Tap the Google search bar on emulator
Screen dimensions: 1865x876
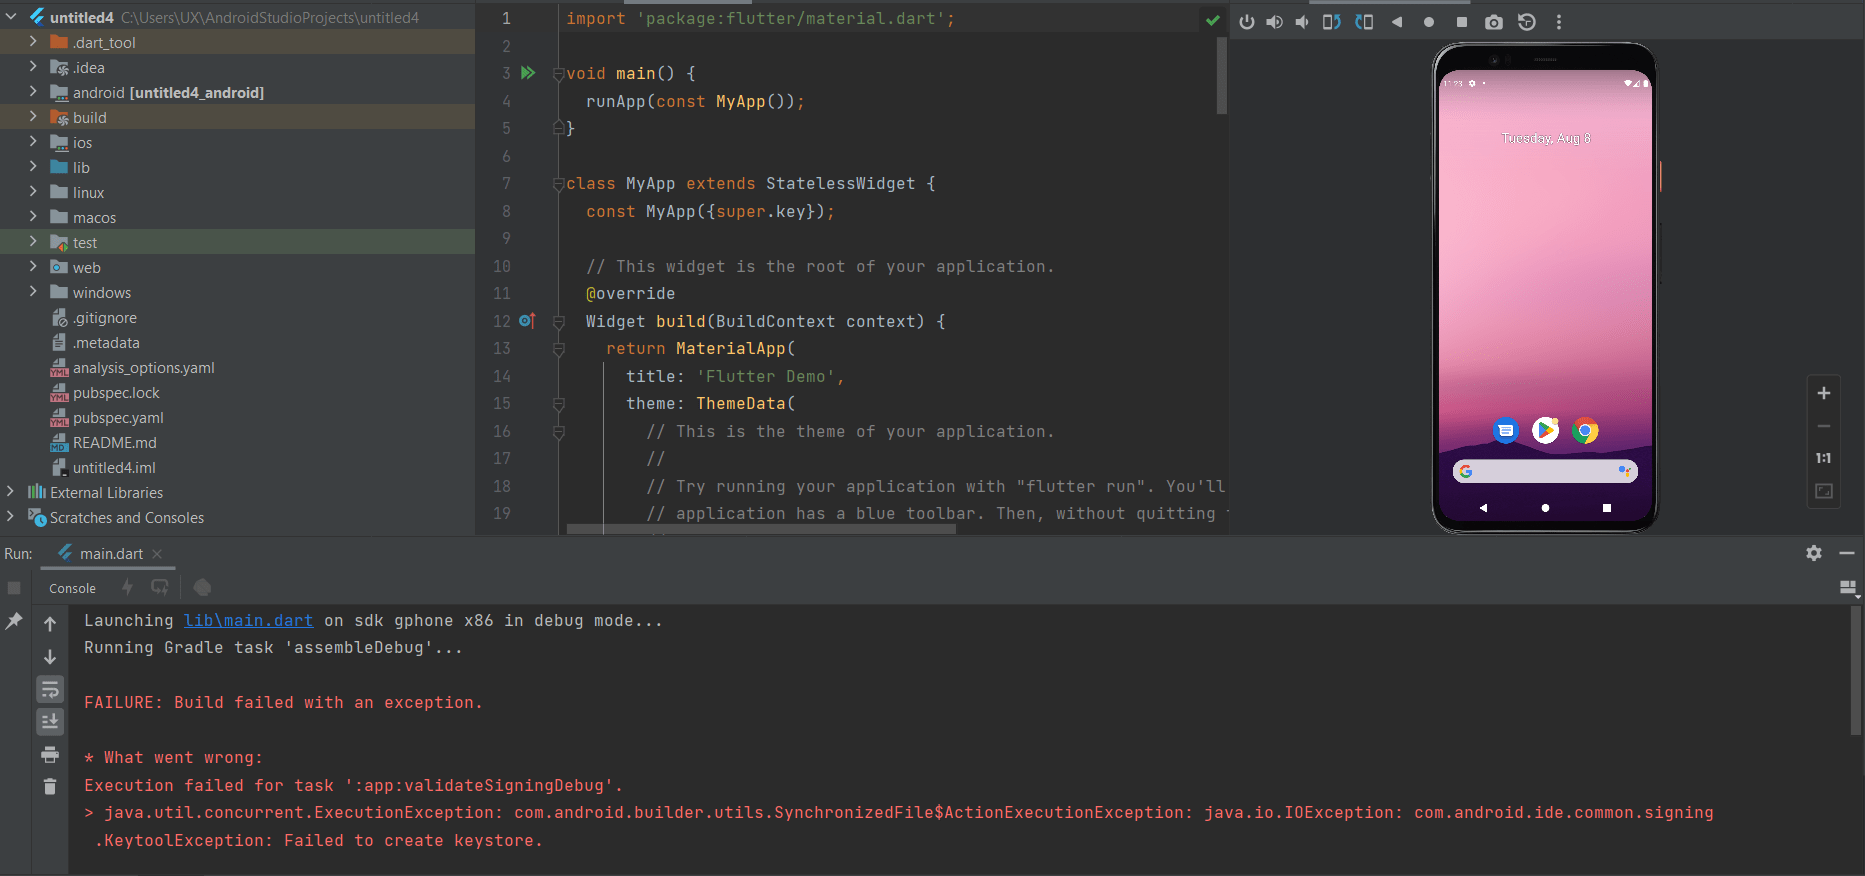[1545, 471]
